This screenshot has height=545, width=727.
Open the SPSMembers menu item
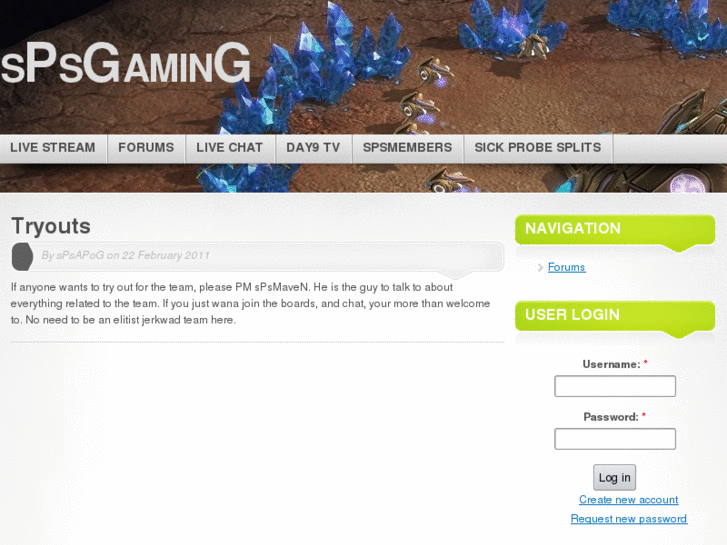[408, 147]
